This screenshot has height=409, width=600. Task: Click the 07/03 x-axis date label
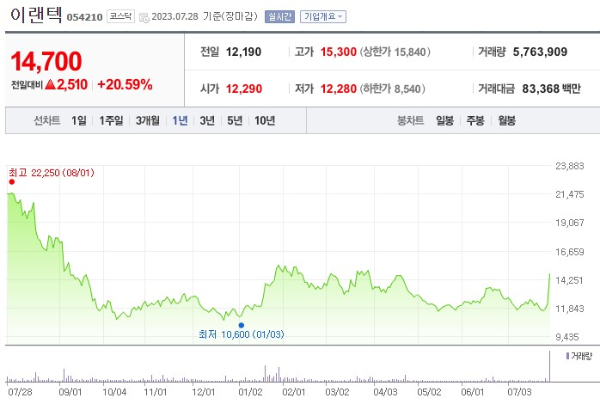[519, 392]
